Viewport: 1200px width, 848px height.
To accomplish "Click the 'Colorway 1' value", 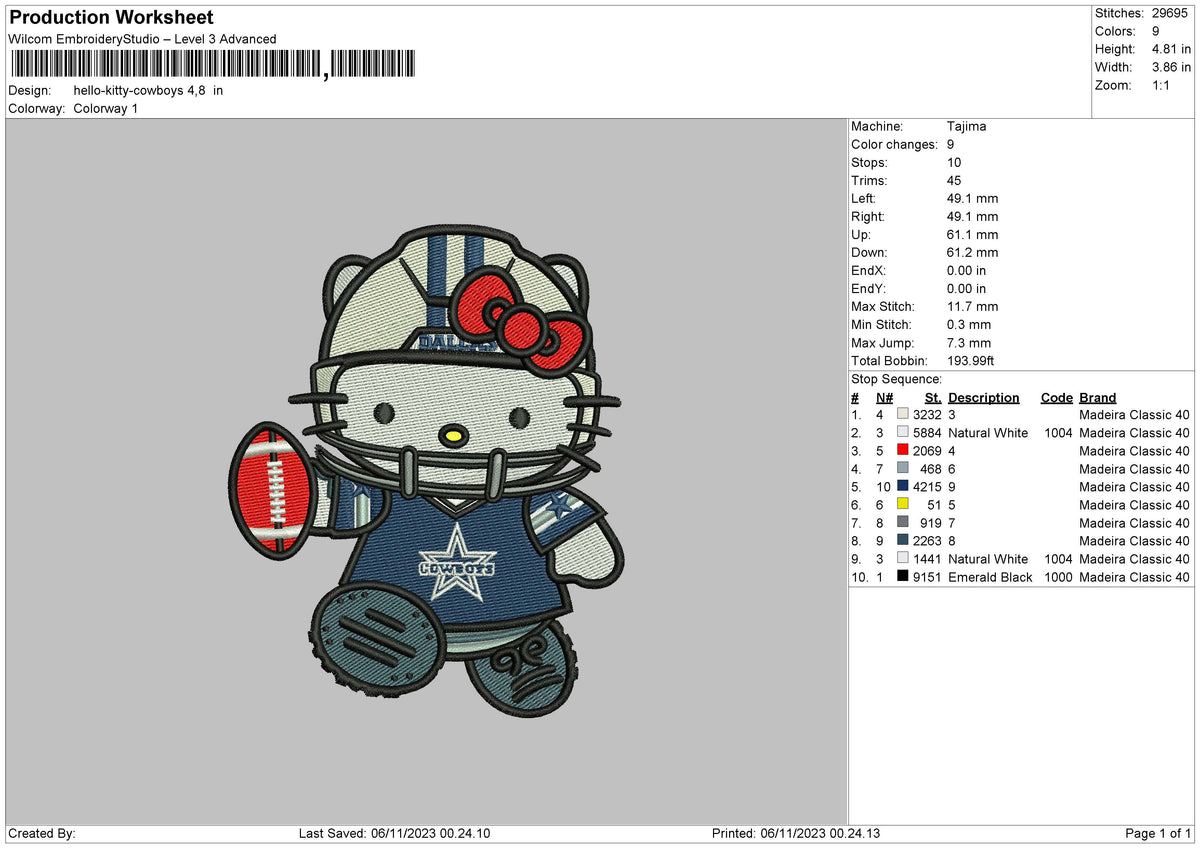I will point(106,108).
